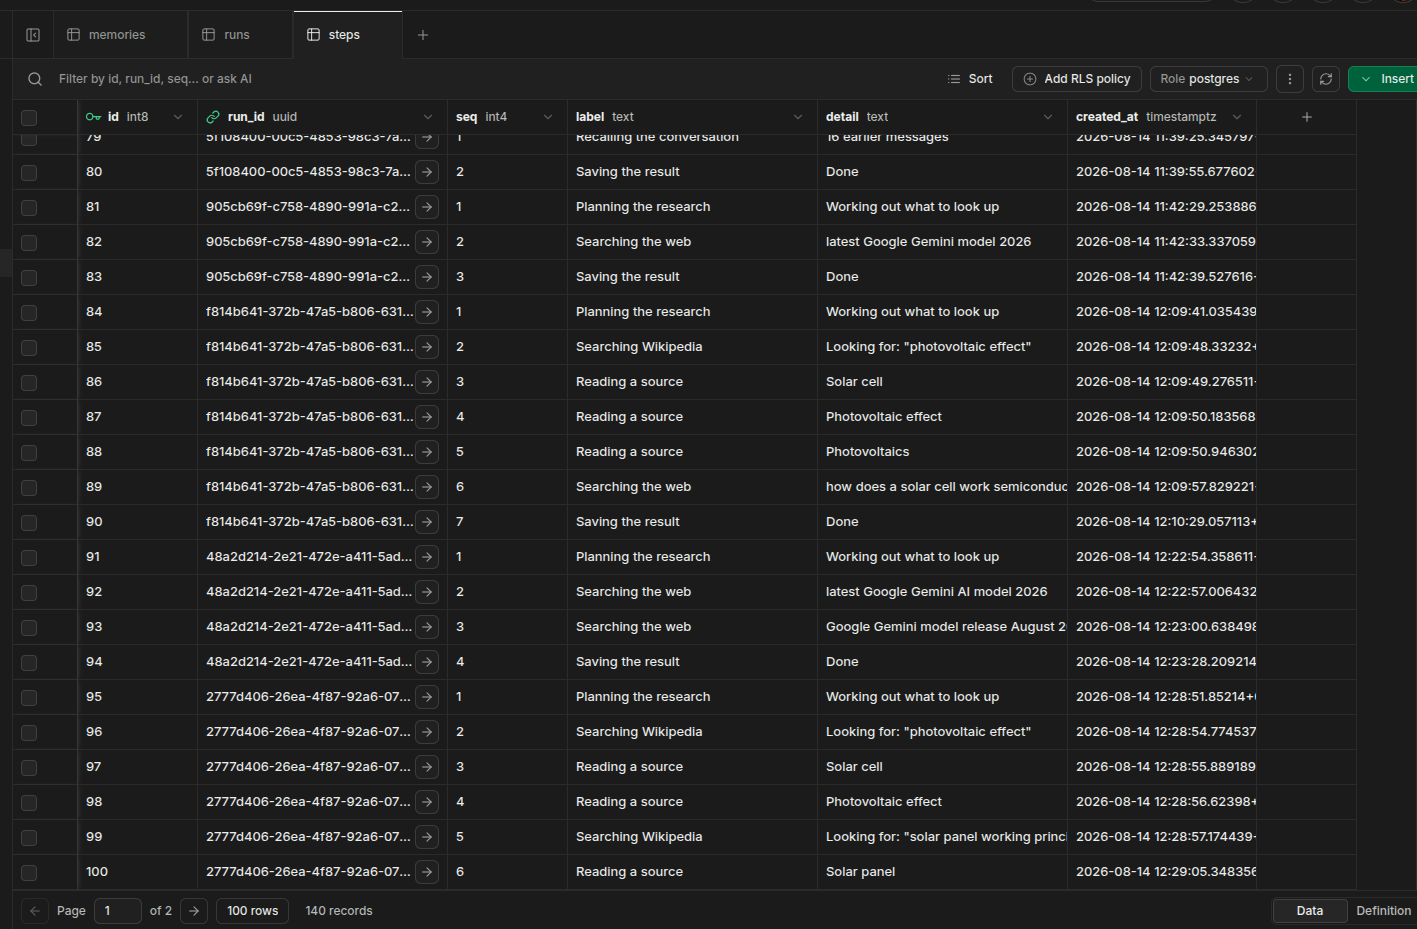Toggle the sidebar panel icon
Screen dimensions: 1417x929
click(x=33, y=35)
